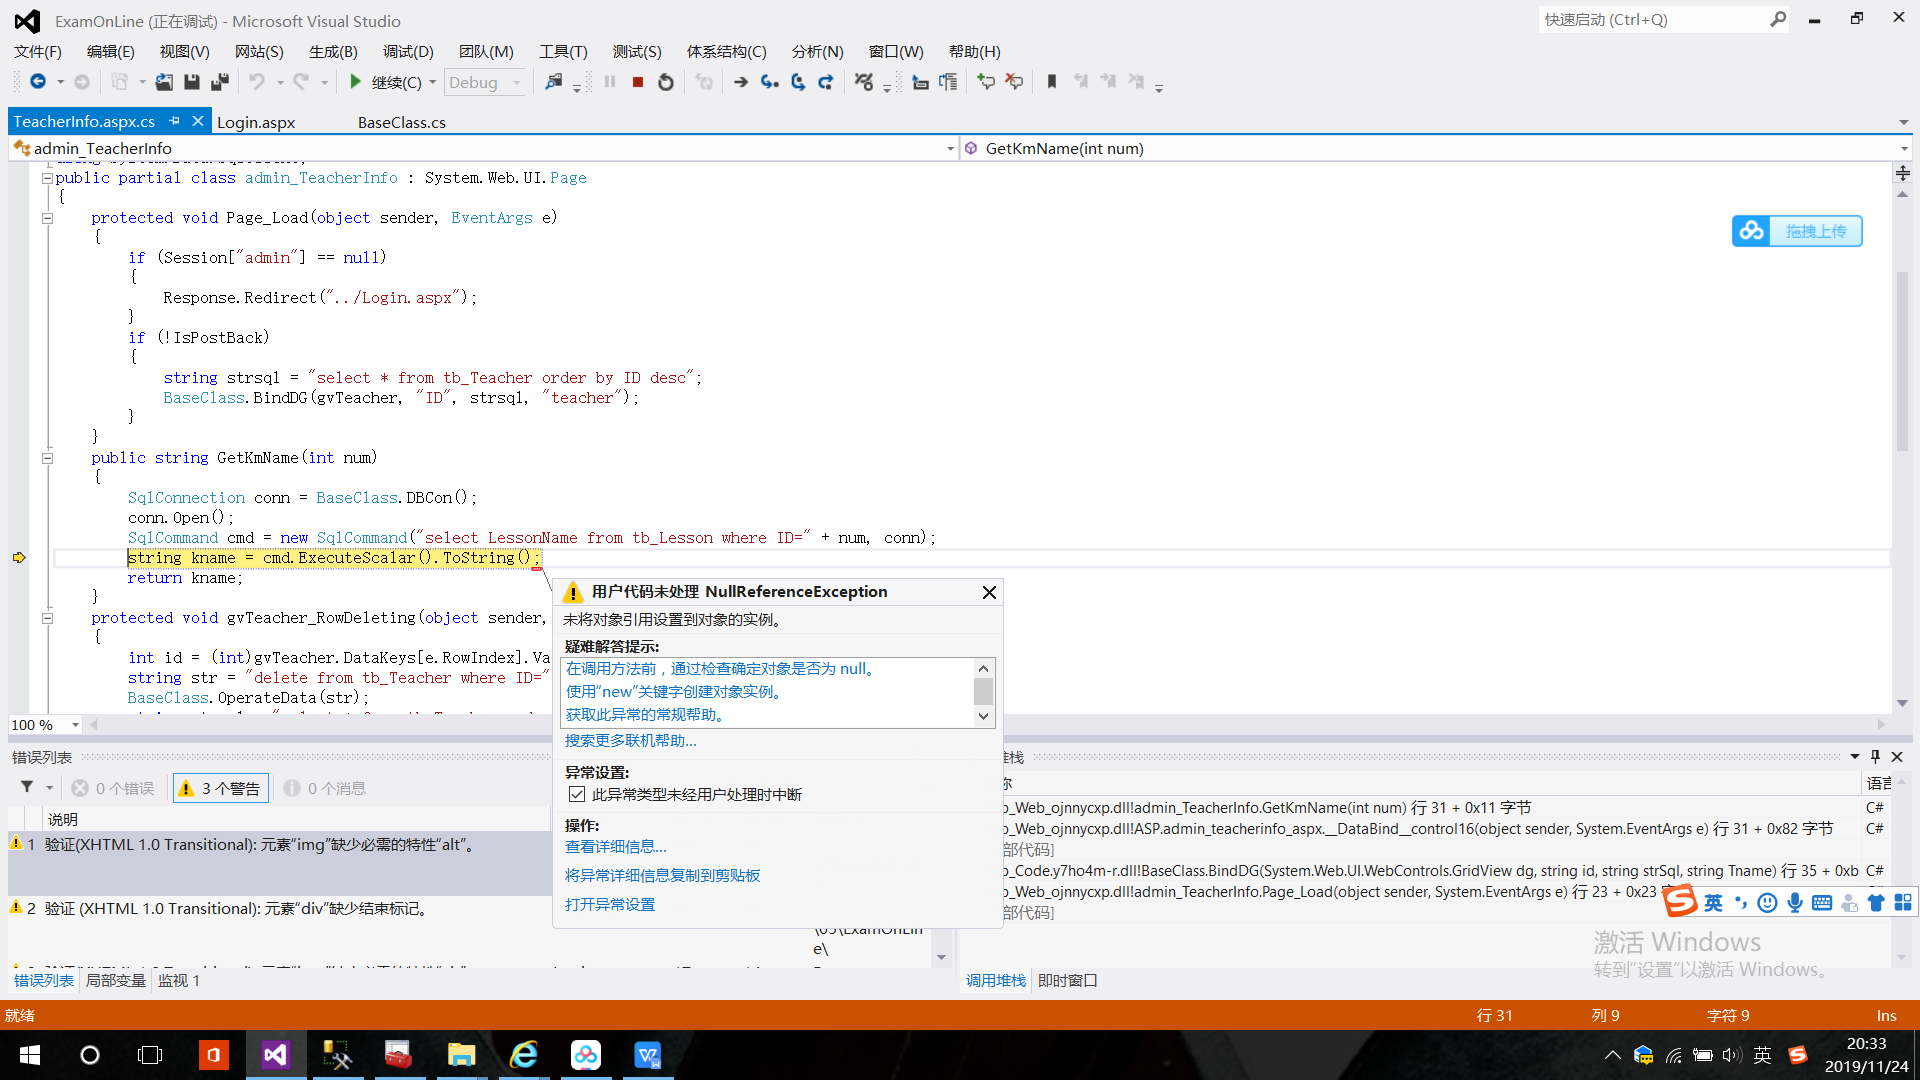Click the Attach to Process icon

pyautogui.click(x=553, y=82)
